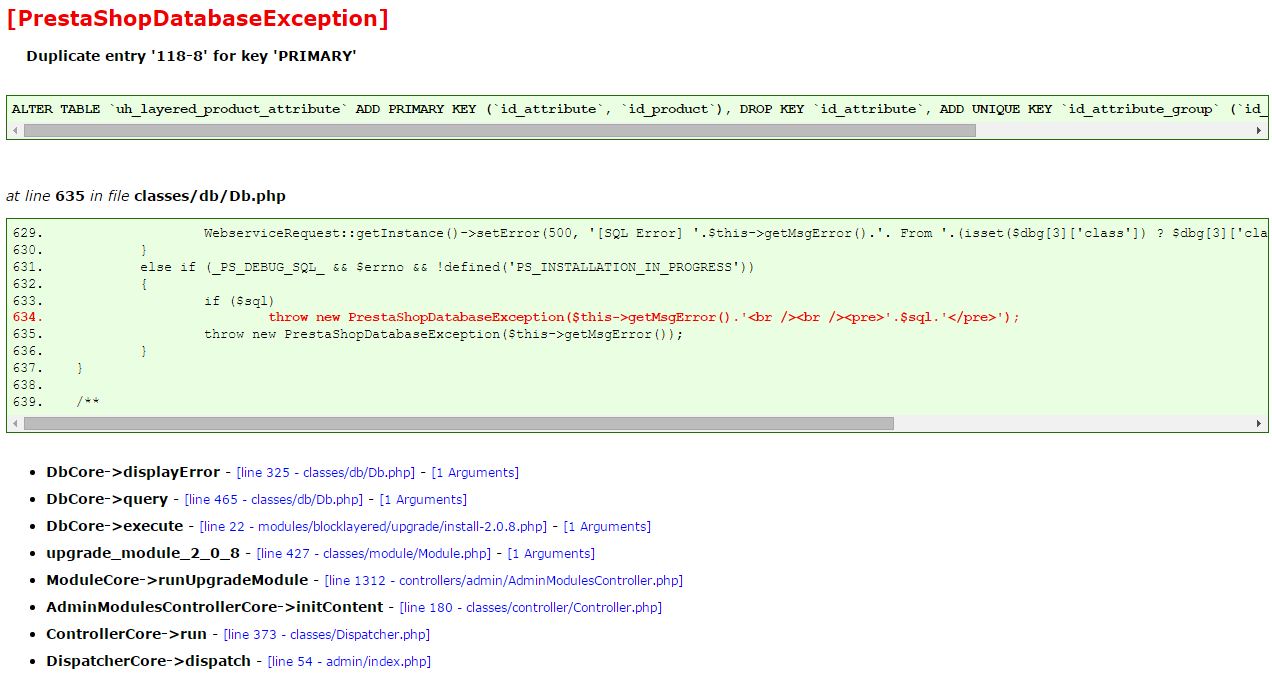This screenshot has height=684, width=1272.
Task: Show '1 Arguments' for DbCore->execute
Action: pyautogui.click(x=607, y=527)
